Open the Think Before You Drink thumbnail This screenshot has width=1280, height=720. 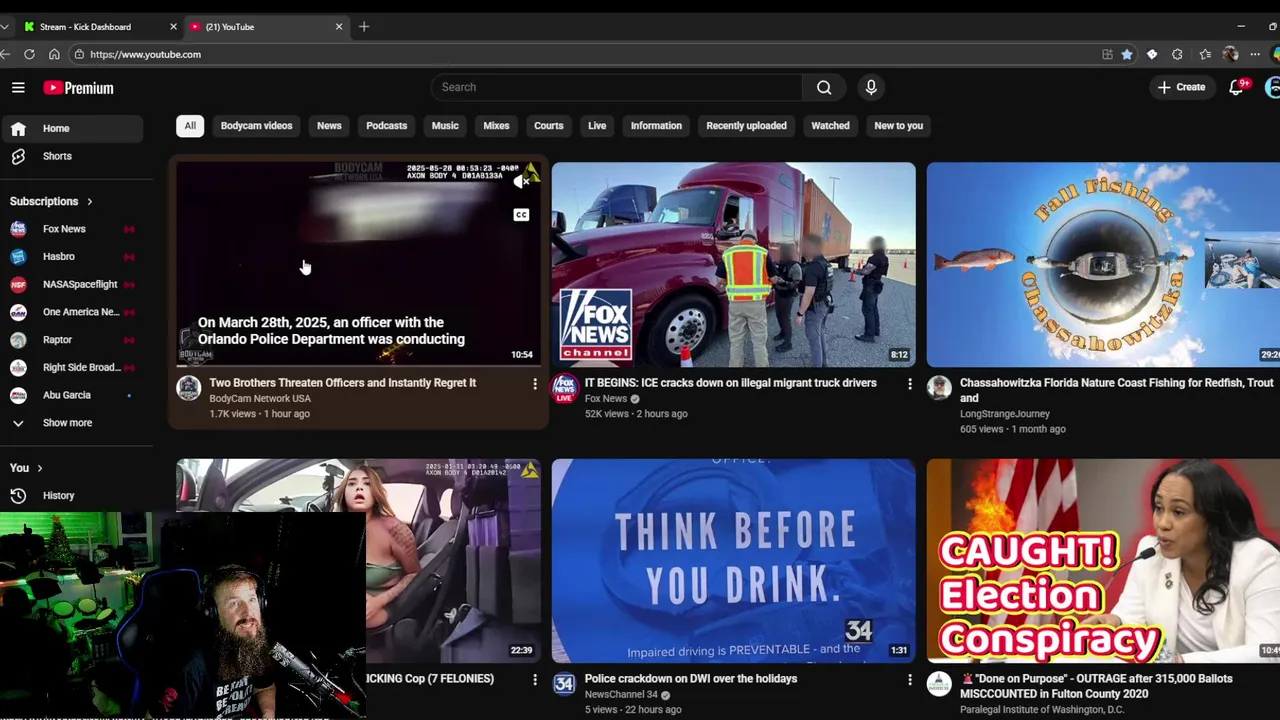tap(734, 560)
